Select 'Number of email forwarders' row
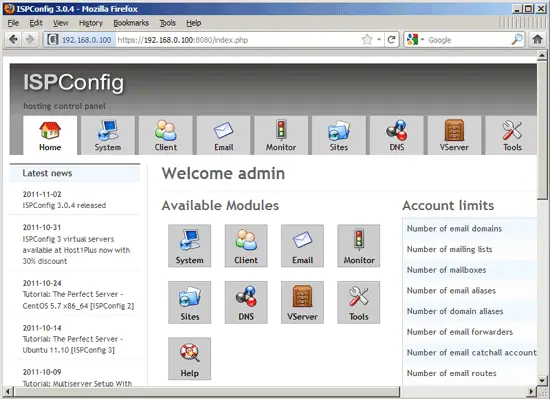Image resolution: width=550 pixels, height=399 pixels. (x=470, y=332)
